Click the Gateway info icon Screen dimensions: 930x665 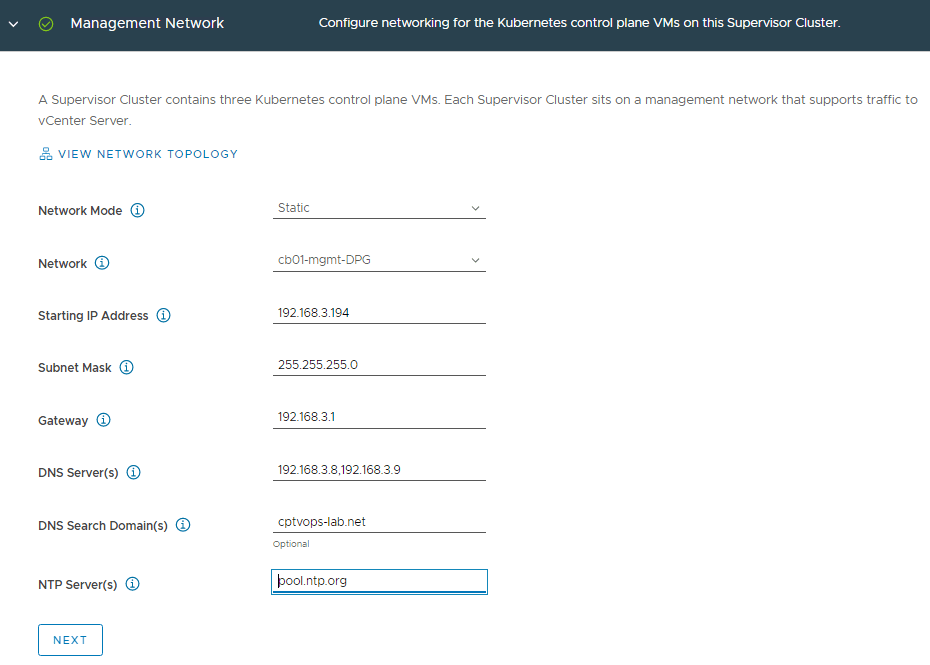(x=104, y=420)
